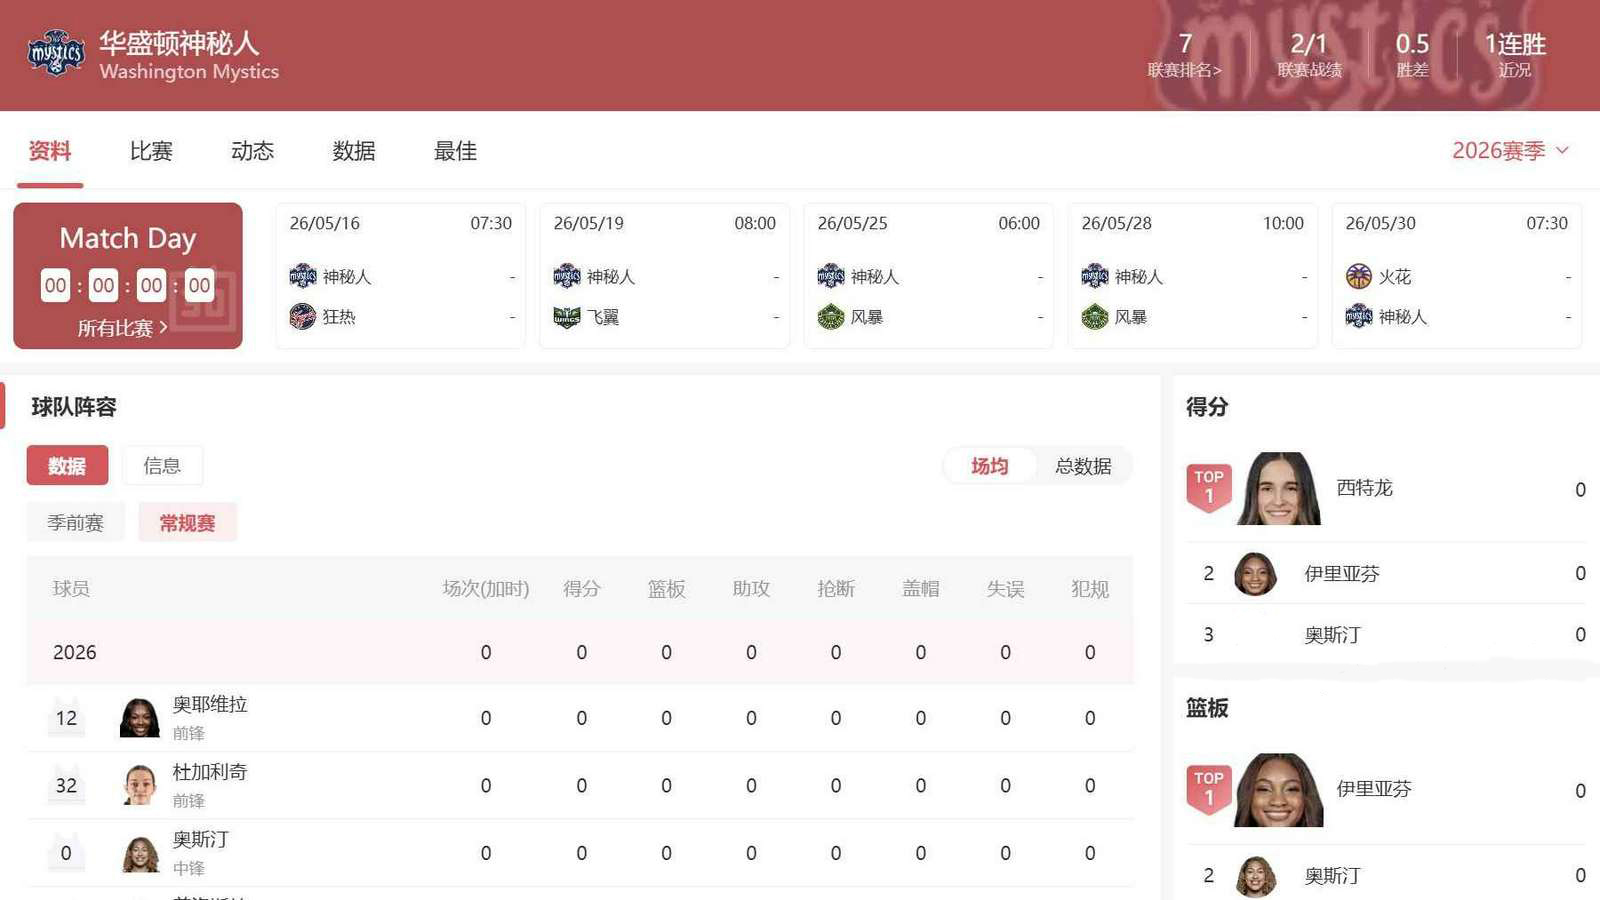
Task: Click the 风暴 team logo in 26/05/28 match
Action: pos(1095,317)
